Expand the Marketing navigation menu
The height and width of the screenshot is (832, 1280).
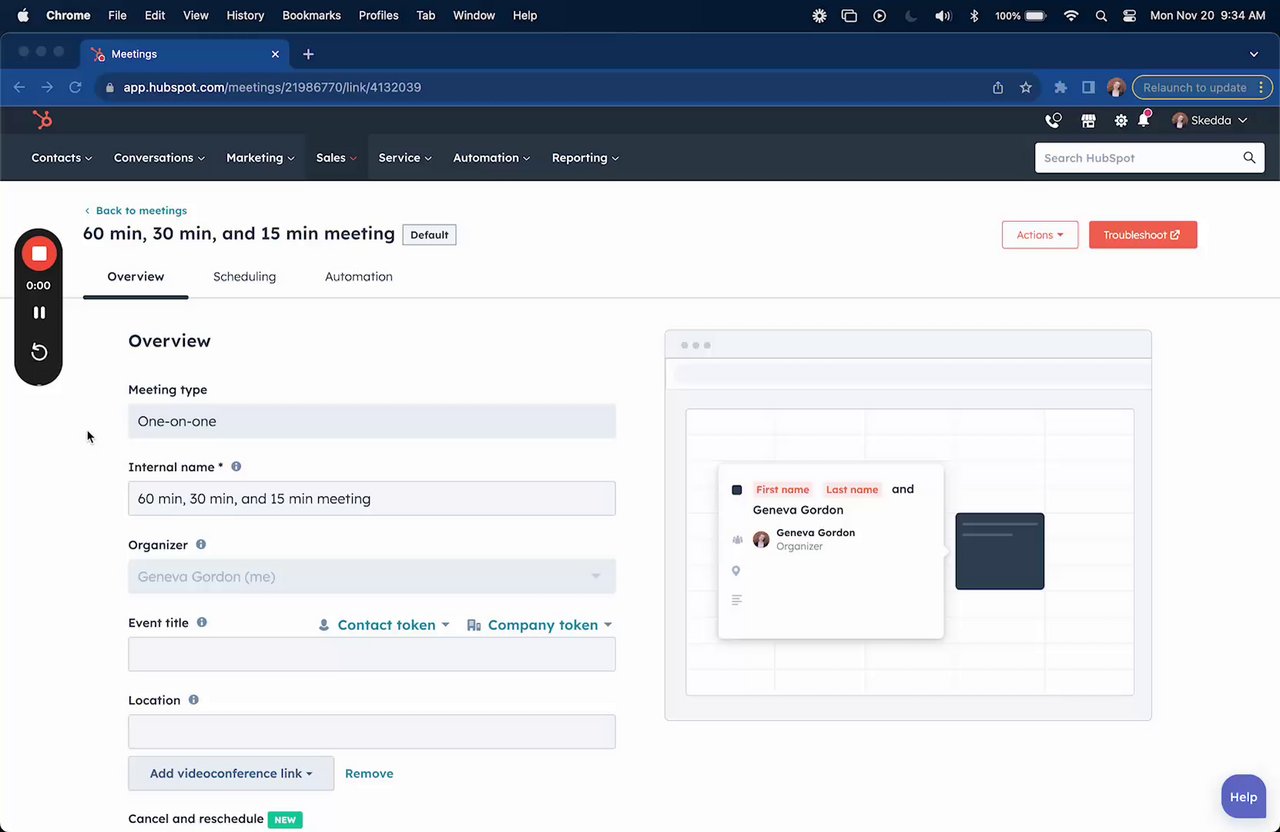coord(260,158)
